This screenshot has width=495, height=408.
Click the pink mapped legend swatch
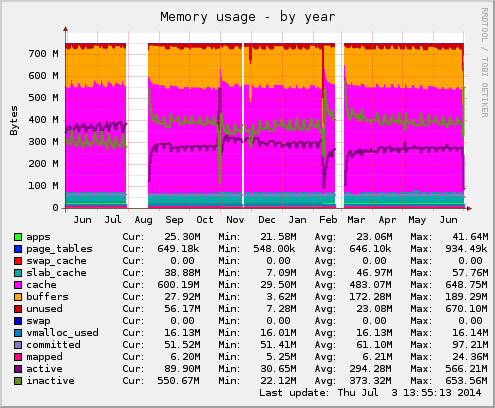[x=18, y=357]
